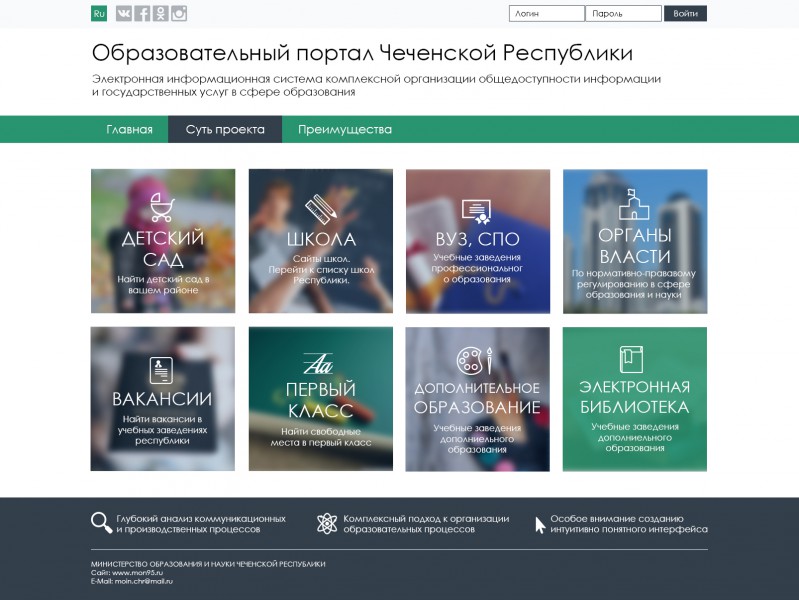Open the Детский сад tile title
This screenshot has height=600, width=799.
tap(163, 249)
